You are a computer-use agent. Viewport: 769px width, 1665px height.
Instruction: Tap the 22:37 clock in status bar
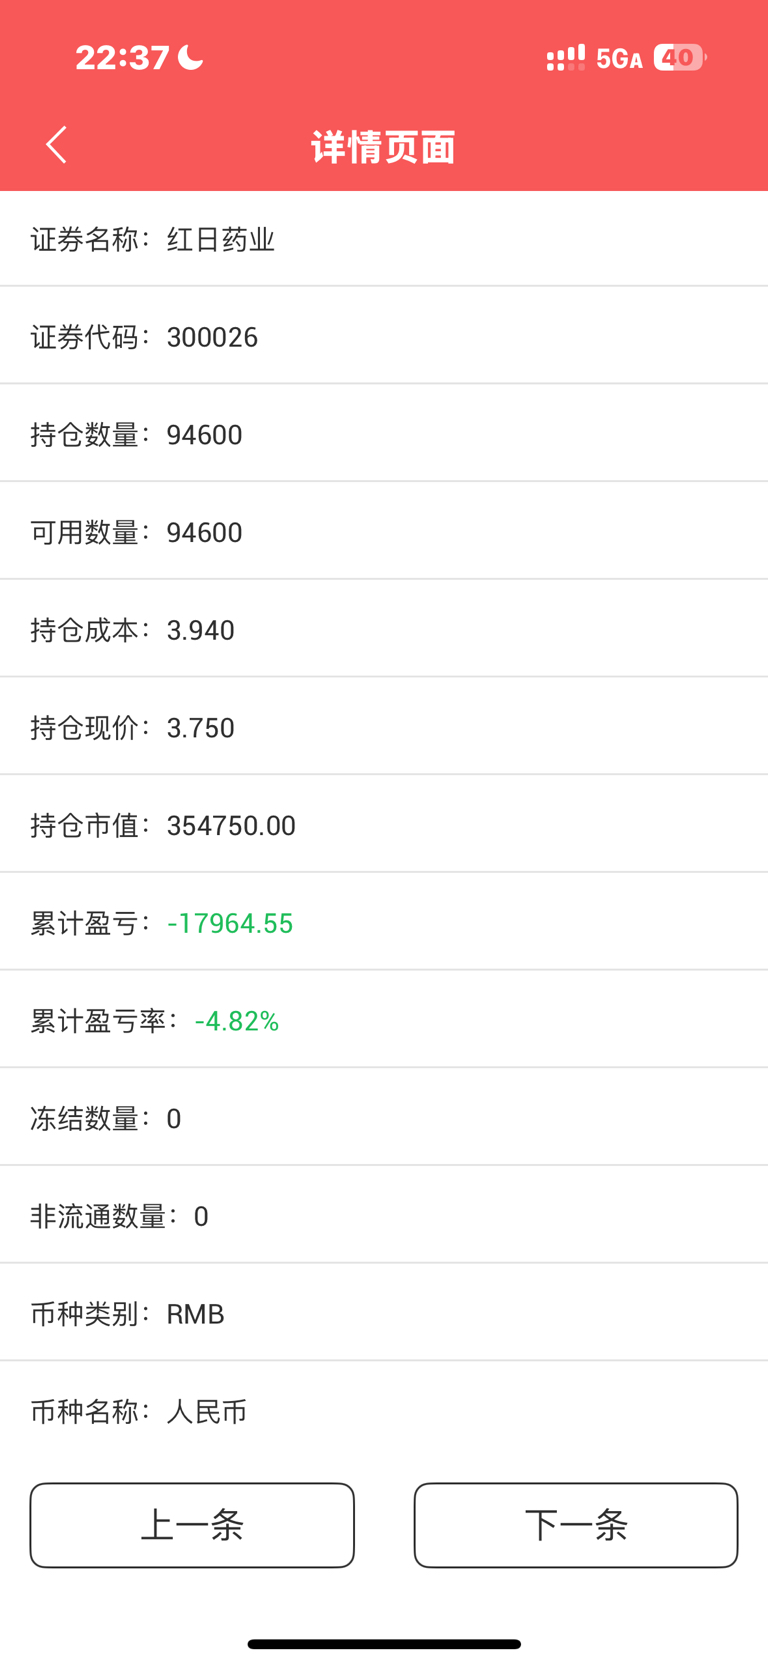coord(122,58)
